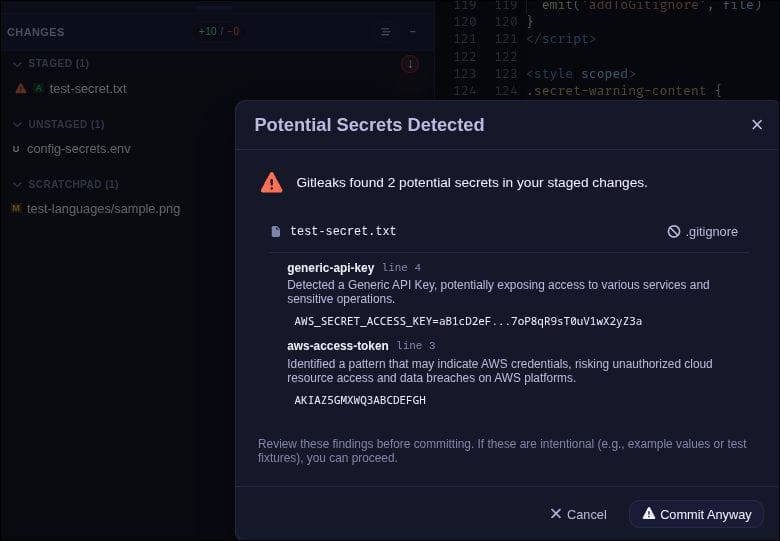Image resolution: width=780 pixels, height=541 pixels.
Task: Click the 'line 4' label
Action: (401, 268)
